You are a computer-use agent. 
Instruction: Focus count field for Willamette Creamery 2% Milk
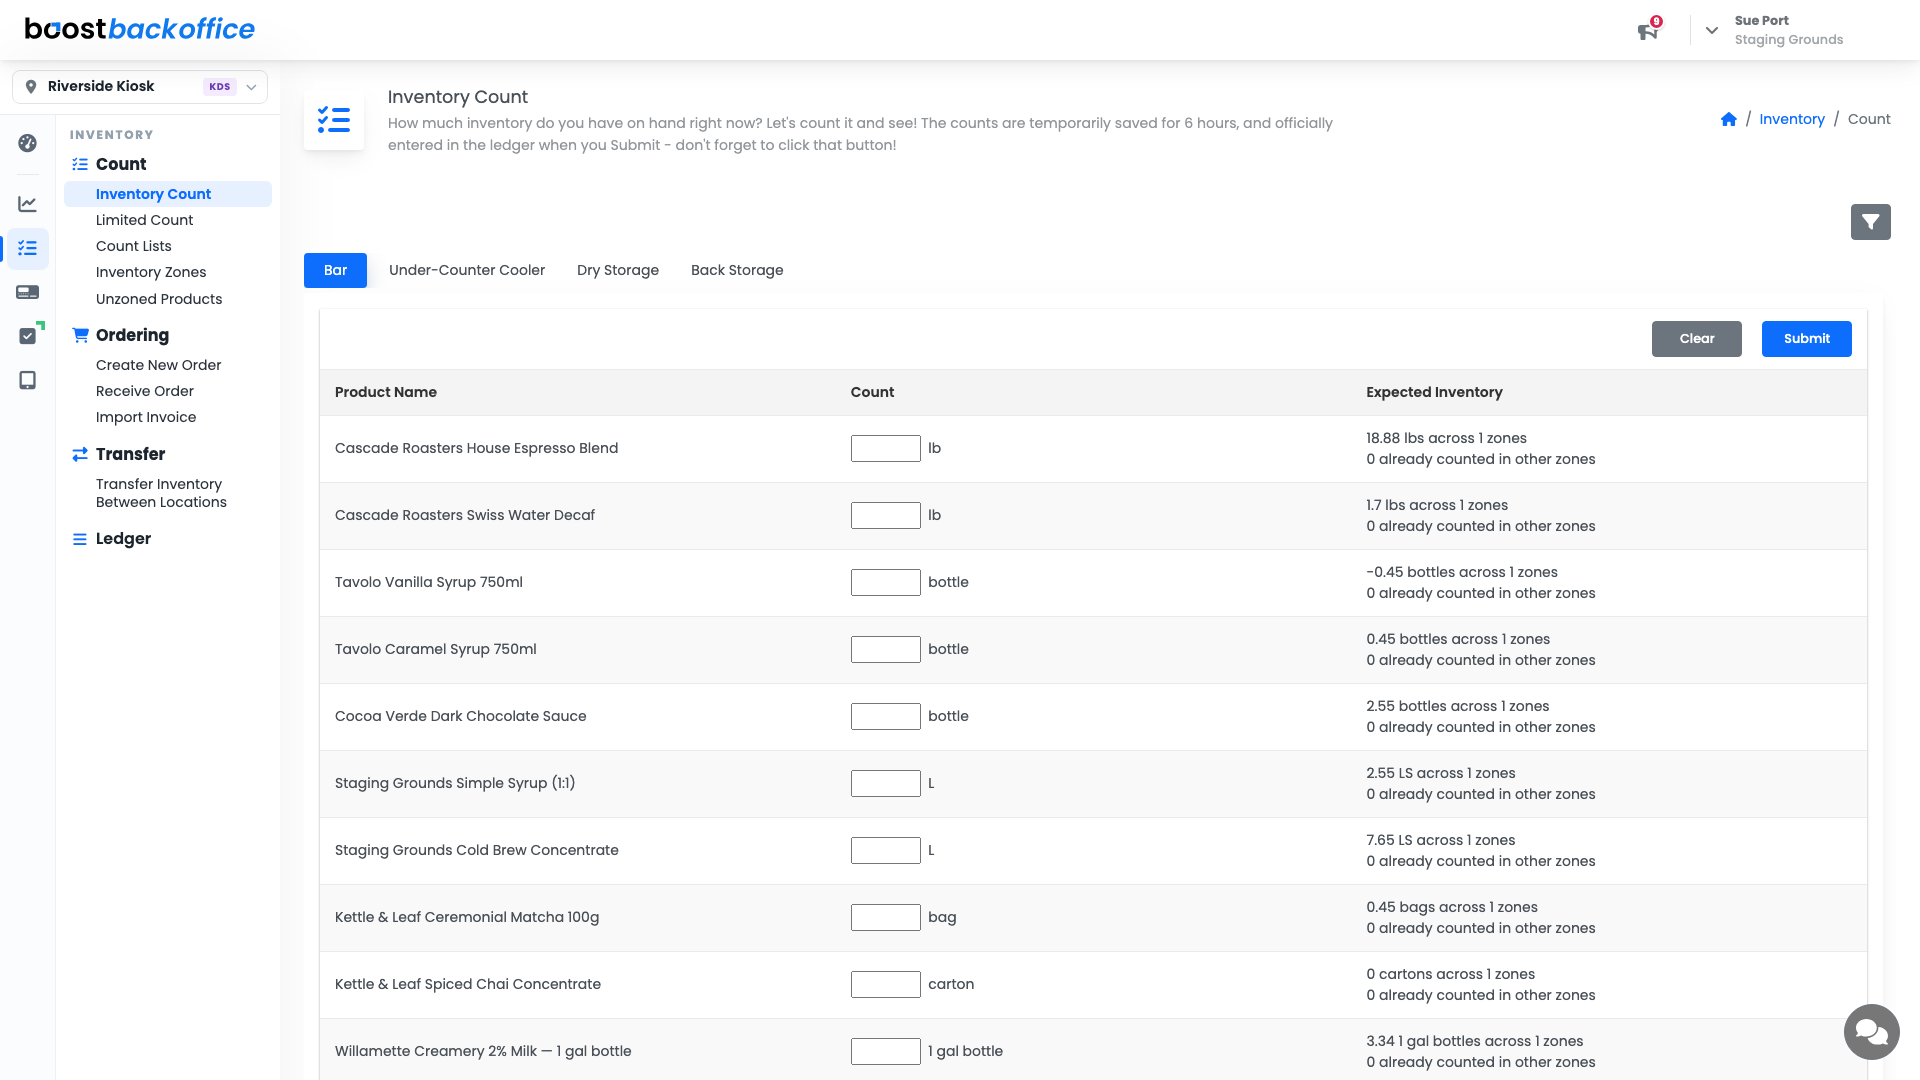[x=886, y=1052]
